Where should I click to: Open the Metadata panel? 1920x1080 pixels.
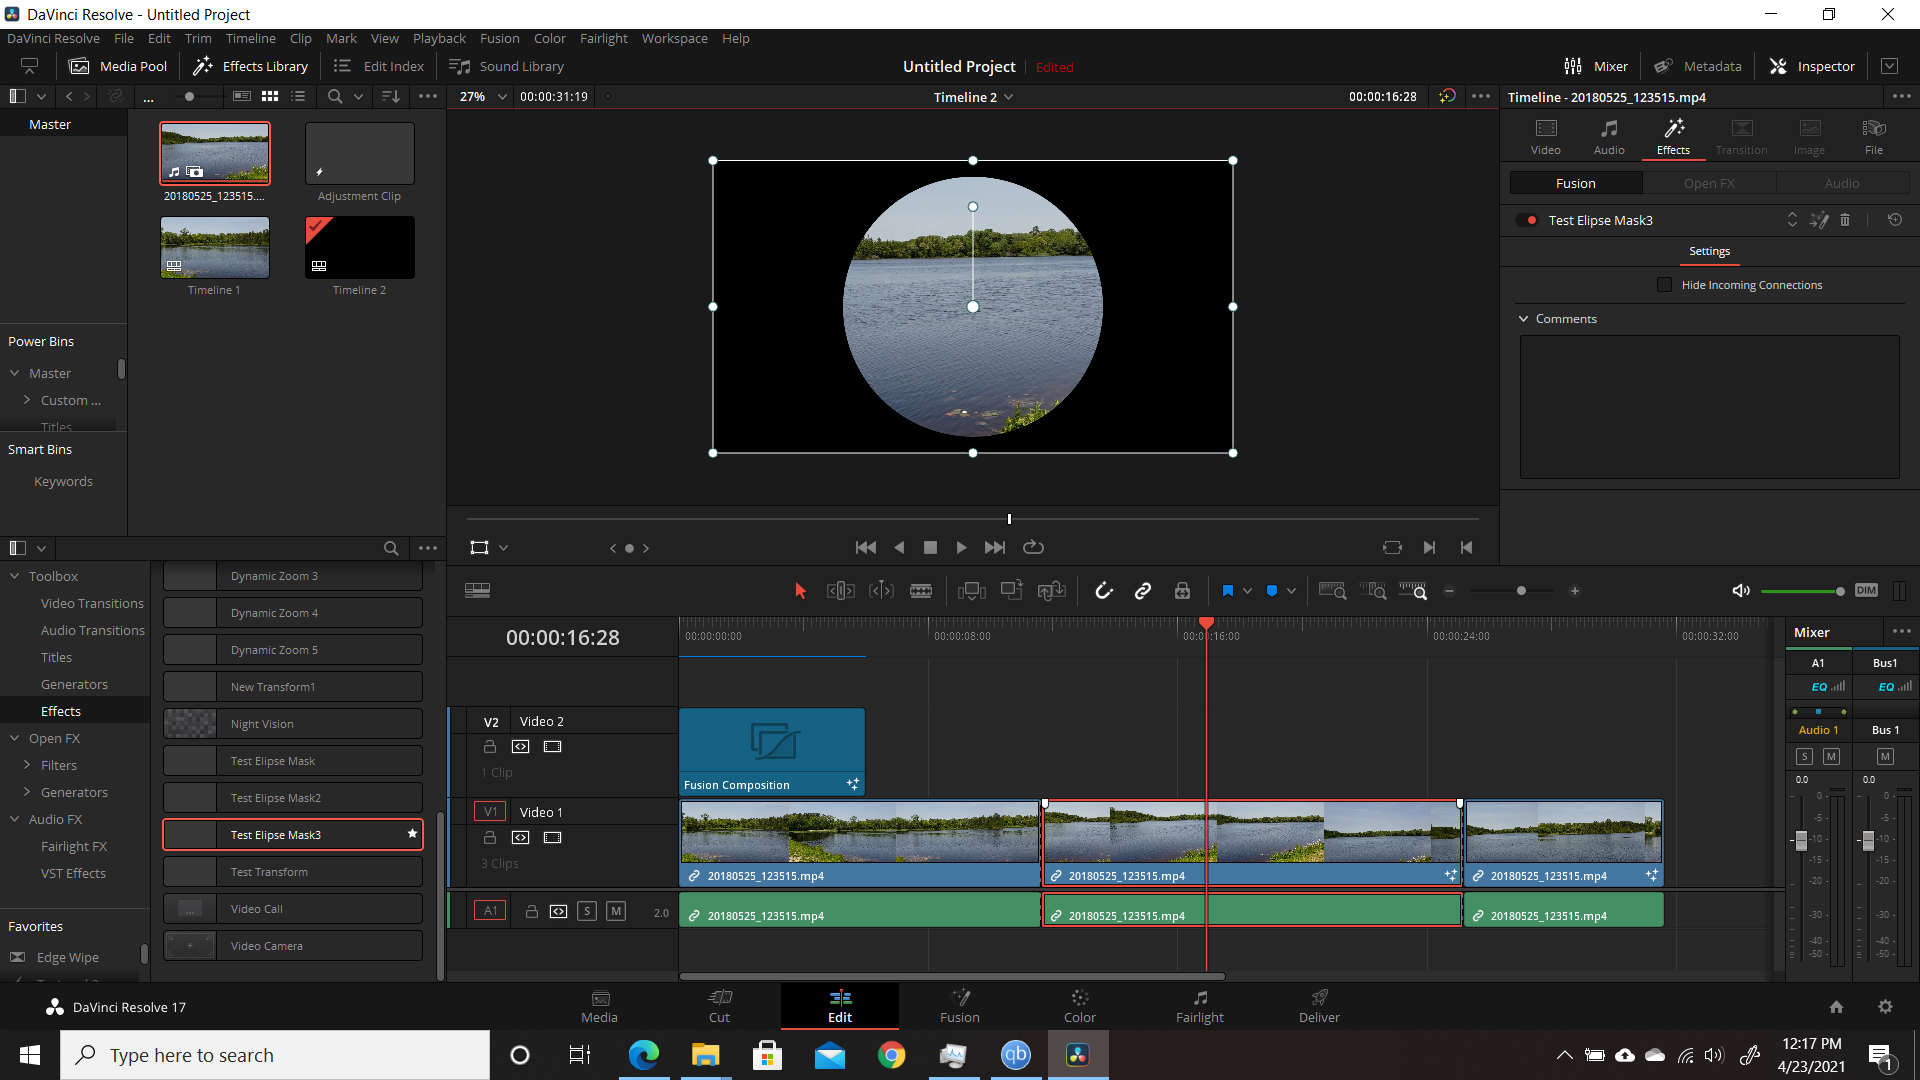click(1697, 66)
